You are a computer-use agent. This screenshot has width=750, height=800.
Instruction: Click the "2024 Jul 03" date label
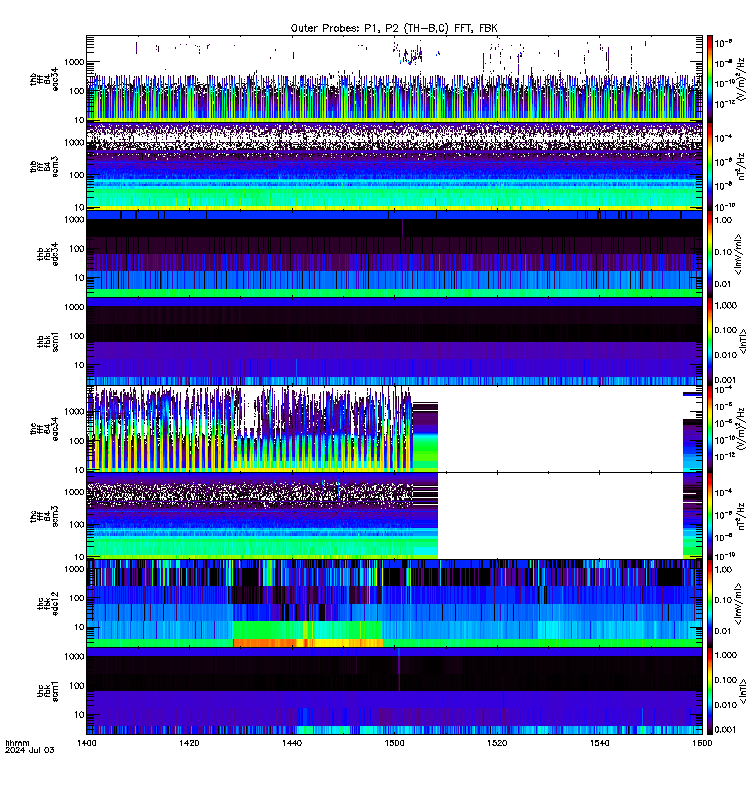[30, 750]
